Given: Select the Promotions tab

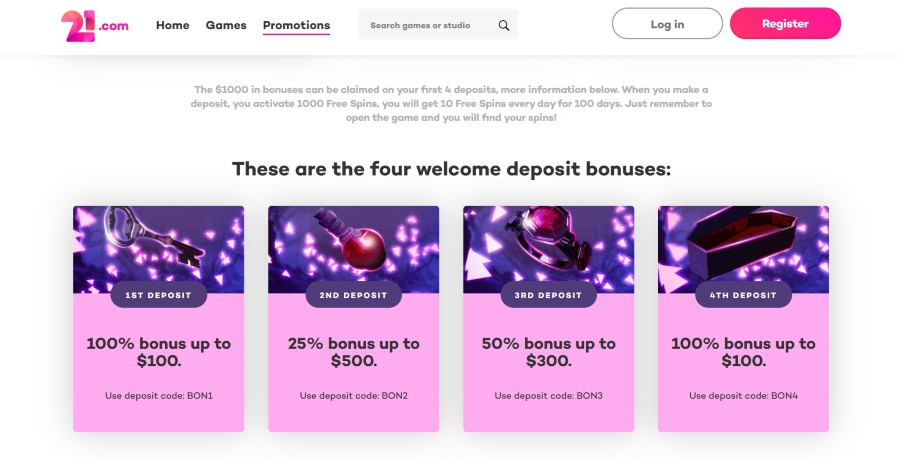Looking at the screenshot, I should click(x=296, y=25).
